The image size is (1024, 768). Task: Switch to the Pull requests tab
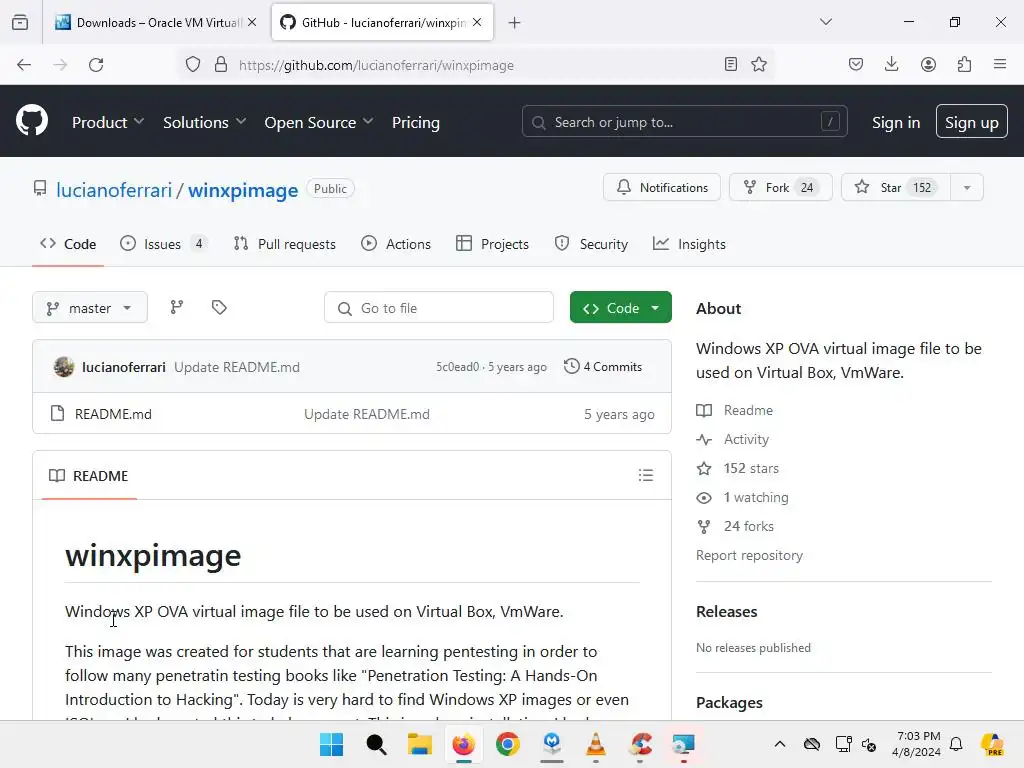[x=285, y=244]
